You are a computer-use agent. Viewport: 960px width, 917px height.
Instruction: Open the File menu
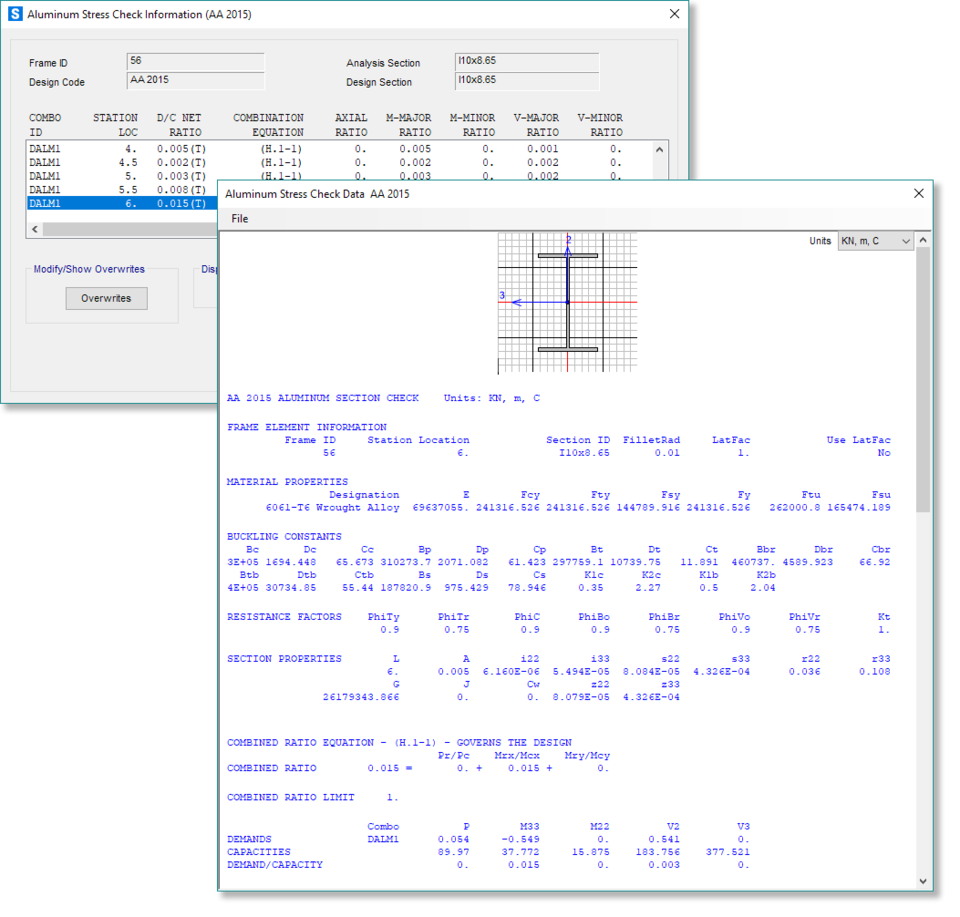[240, 219]
